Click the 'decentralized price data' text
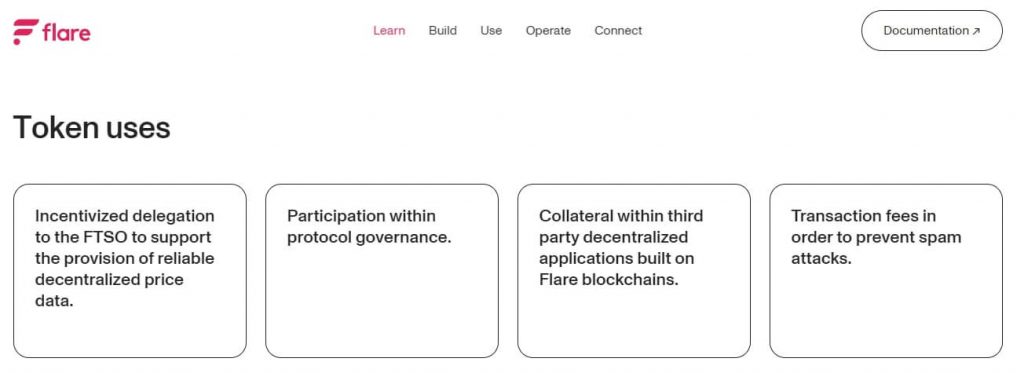 coord(109,290)
